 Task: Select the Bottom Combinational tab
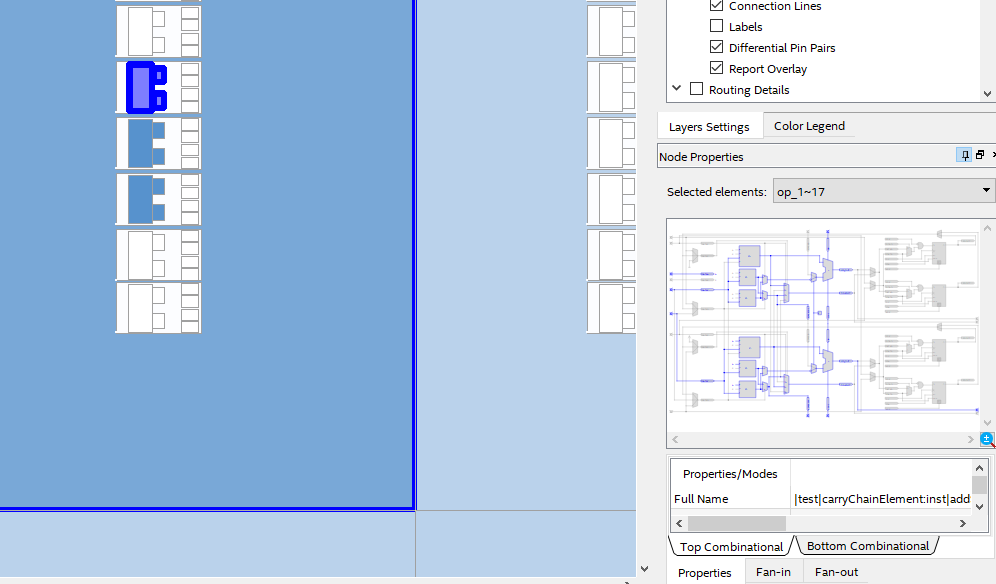[x=868, y=546]
